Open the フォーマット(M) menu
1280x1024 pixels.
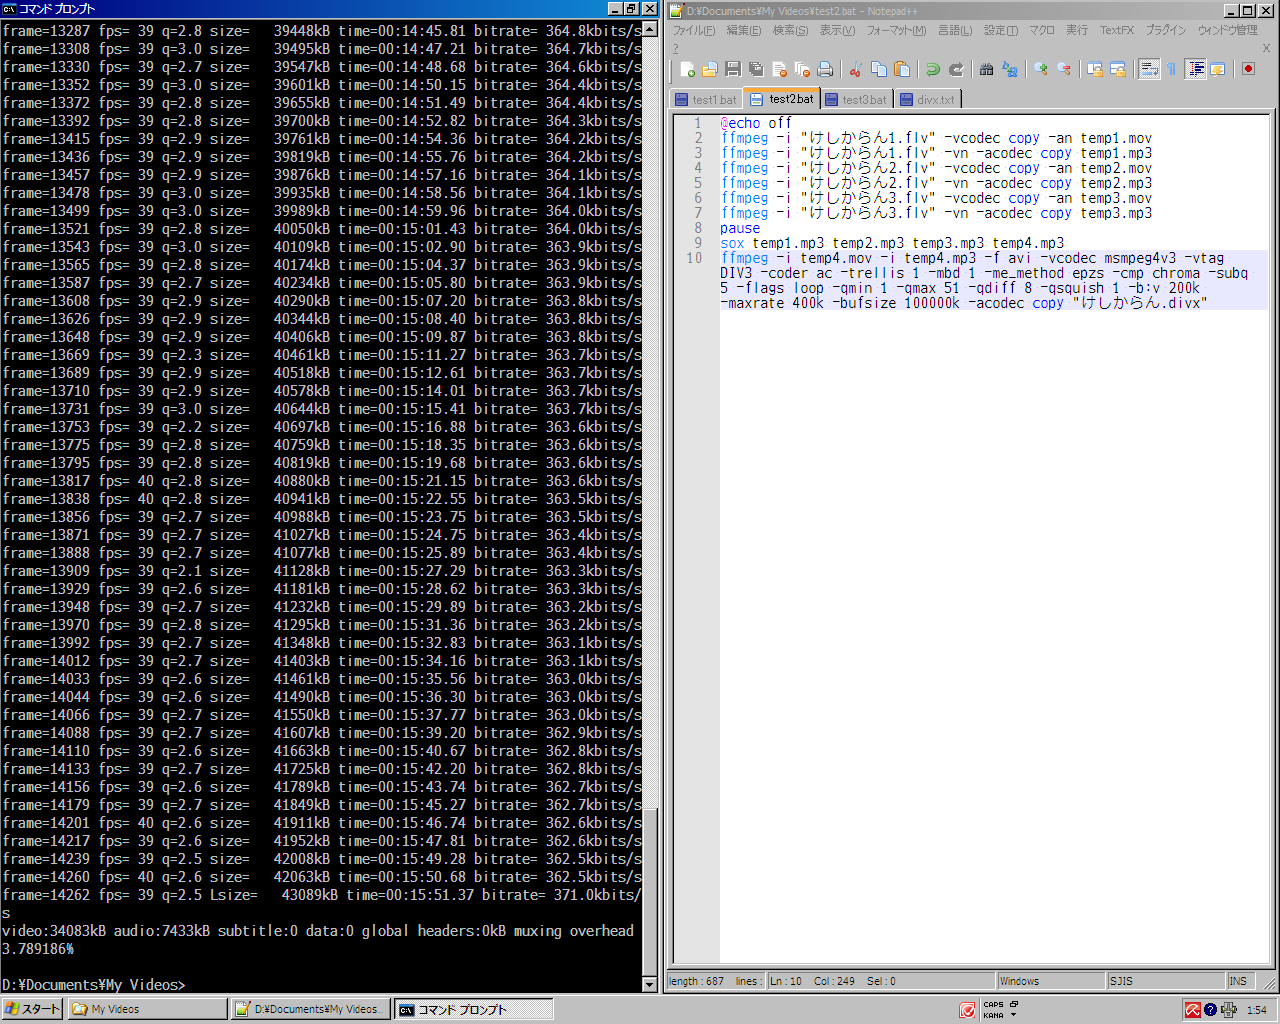pyautogui.click(x=896, y=30)
